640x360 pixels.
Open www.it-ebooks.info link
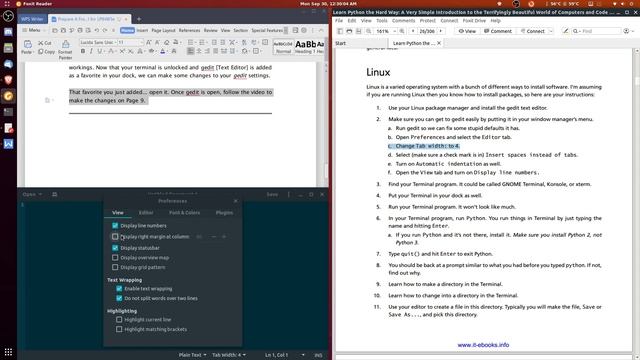tap(483, 345)
